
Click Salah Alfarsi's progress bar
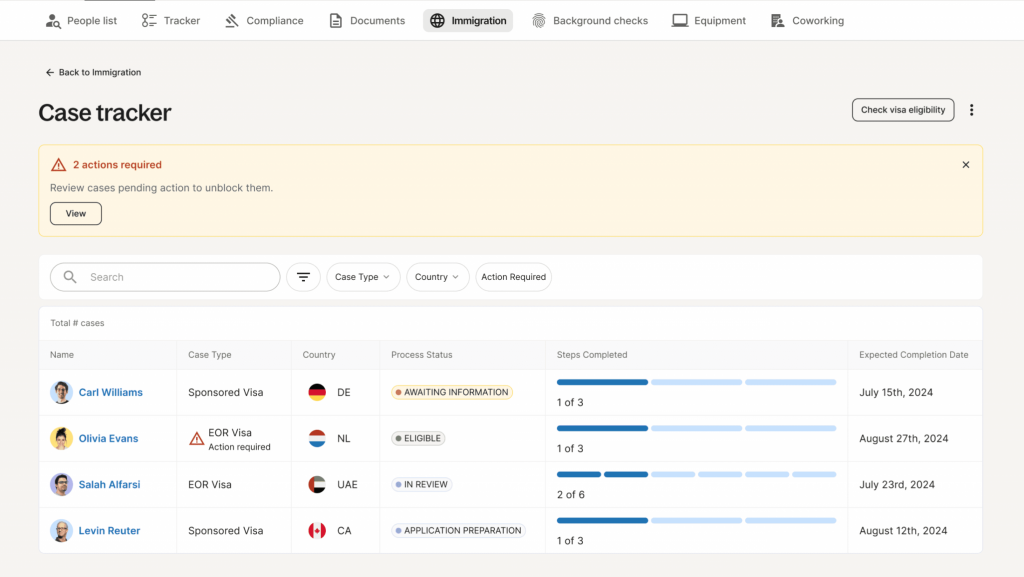(695, 474)
